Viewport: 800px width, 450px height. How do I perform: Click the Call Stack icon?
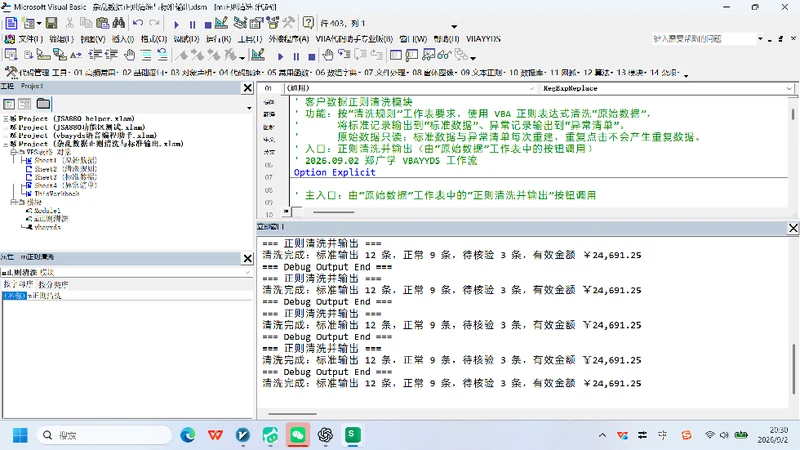click(461, 55)
